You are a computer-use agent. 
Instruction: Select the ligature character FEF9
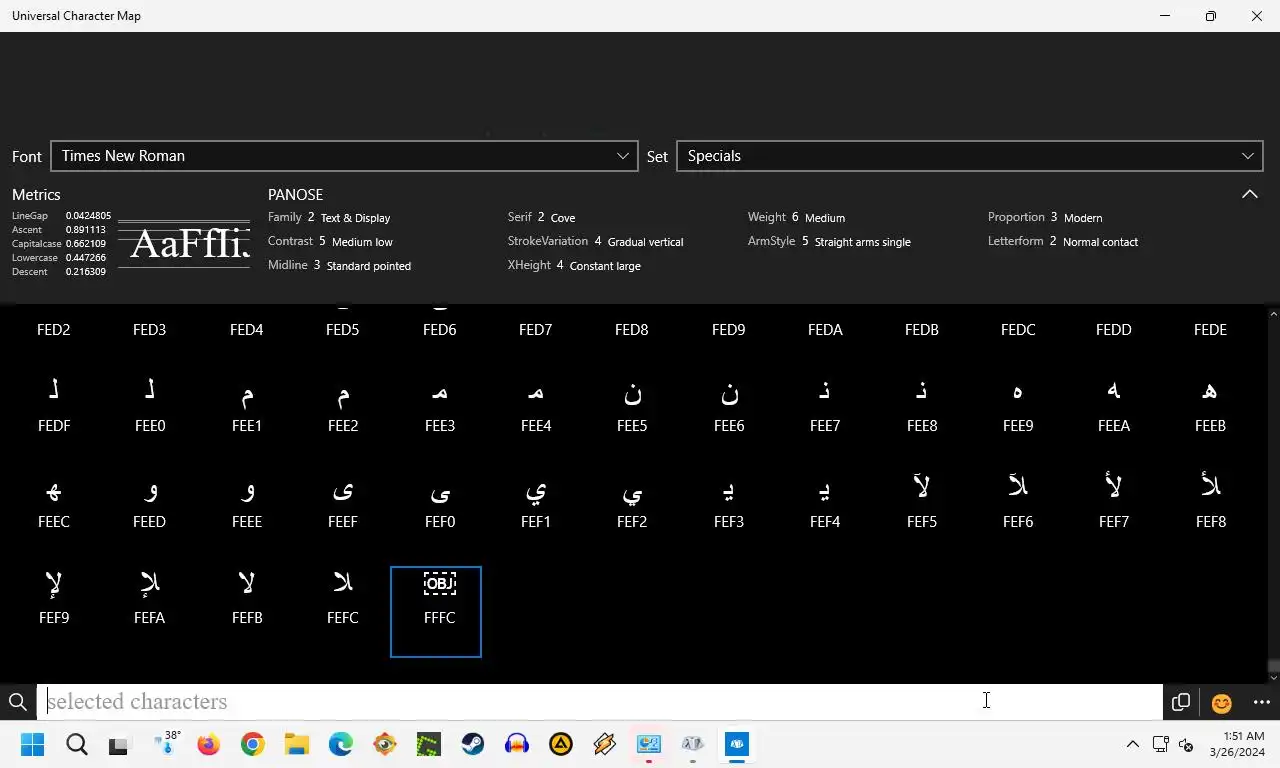click(x=54, y=600)
